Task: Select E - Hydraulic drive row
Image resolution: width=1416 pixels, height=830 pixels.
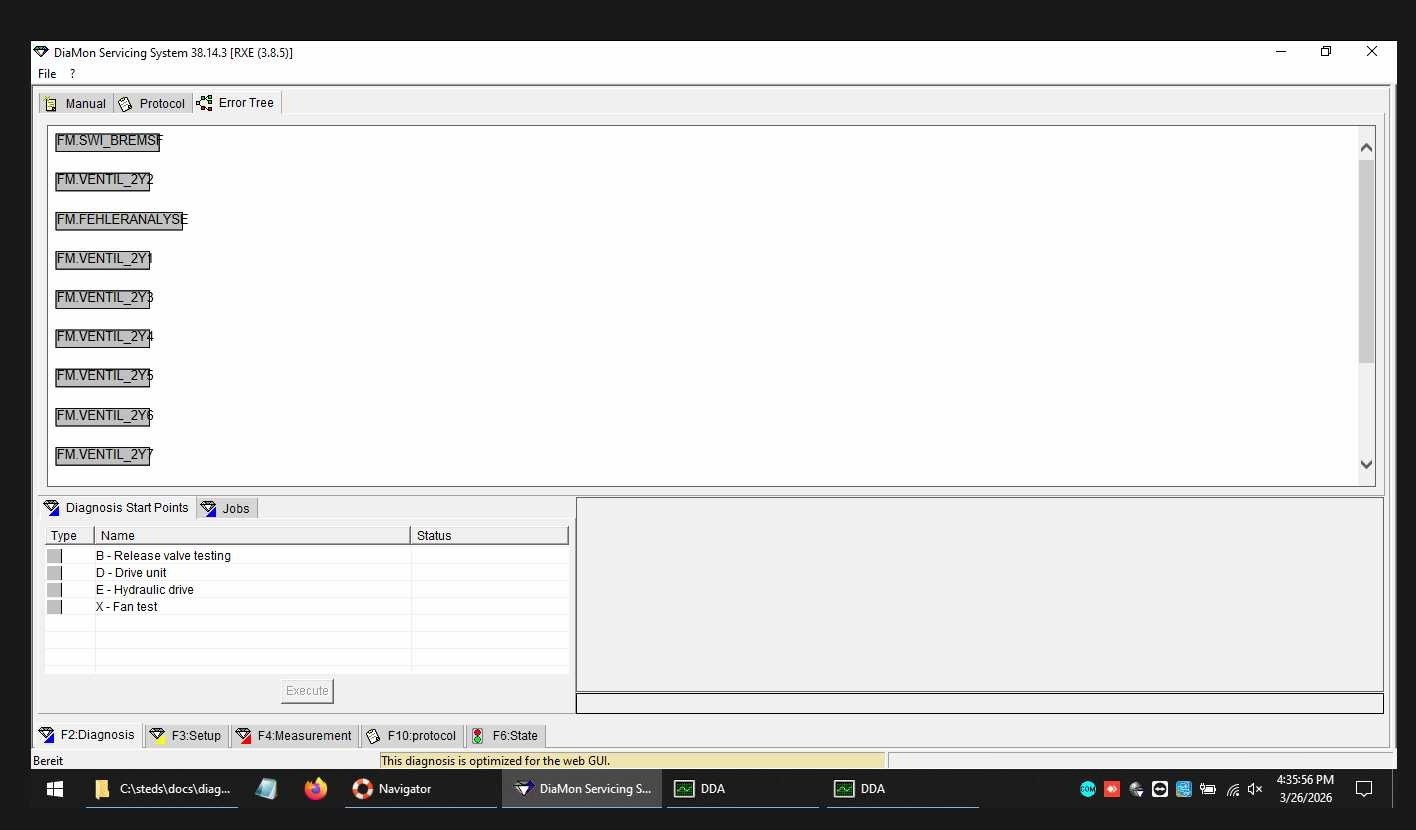Action: point(306,589)
